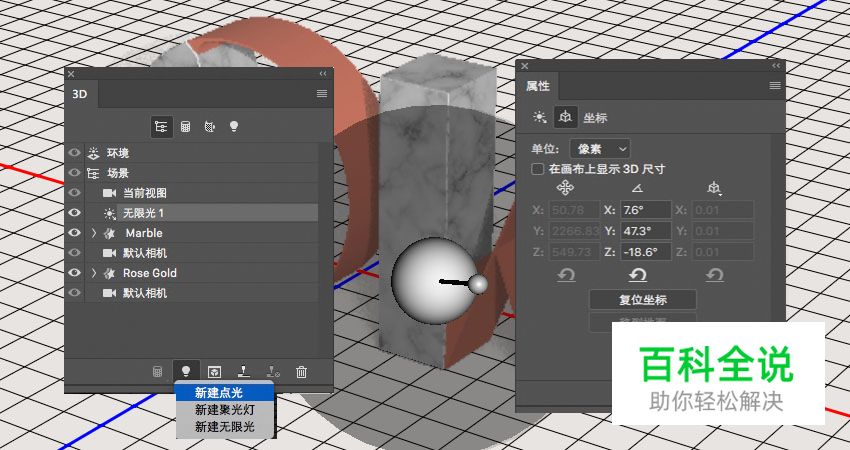Choose 新建点光 from the popup menu
Image resolution: width=850 pixels, height=450 pixels.
coord(218,393)
